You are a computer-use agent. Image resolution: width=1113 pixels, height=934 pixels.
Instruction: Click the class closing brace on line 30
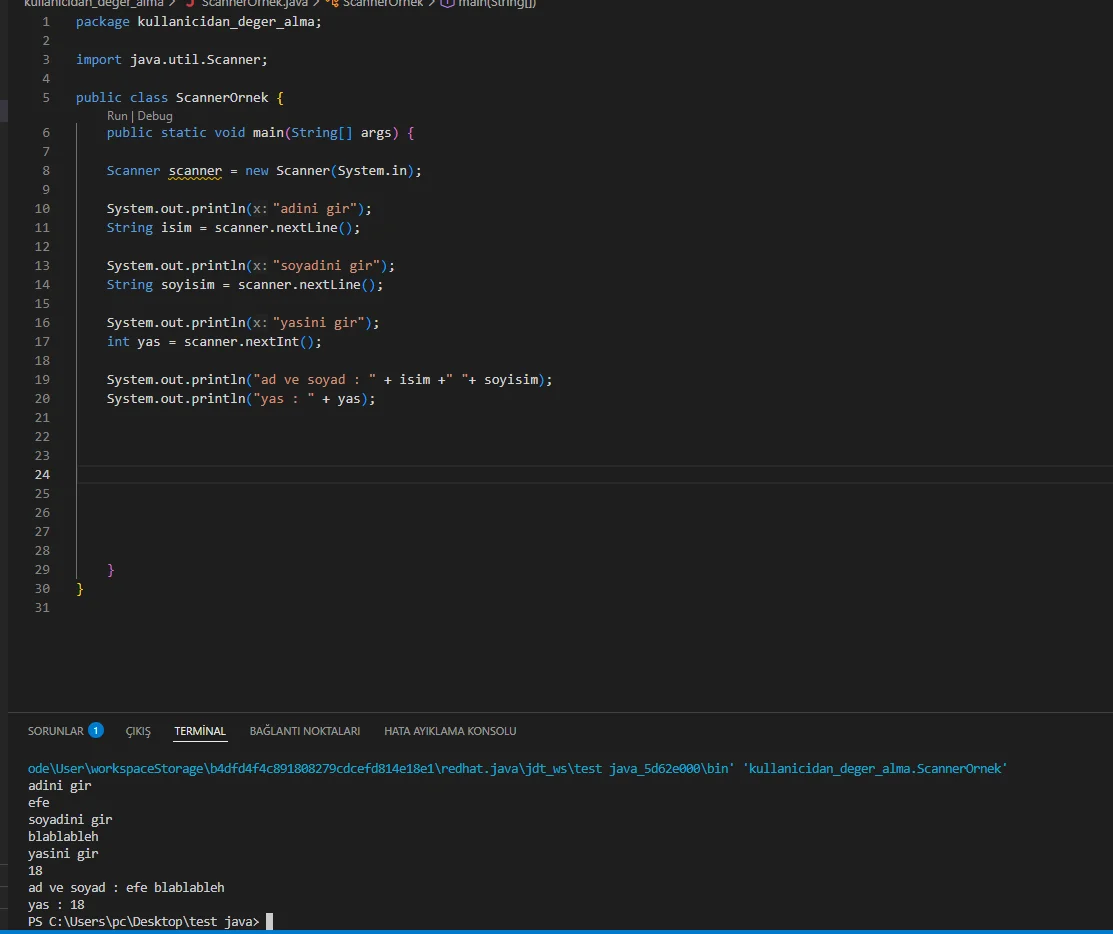[80, 589]
